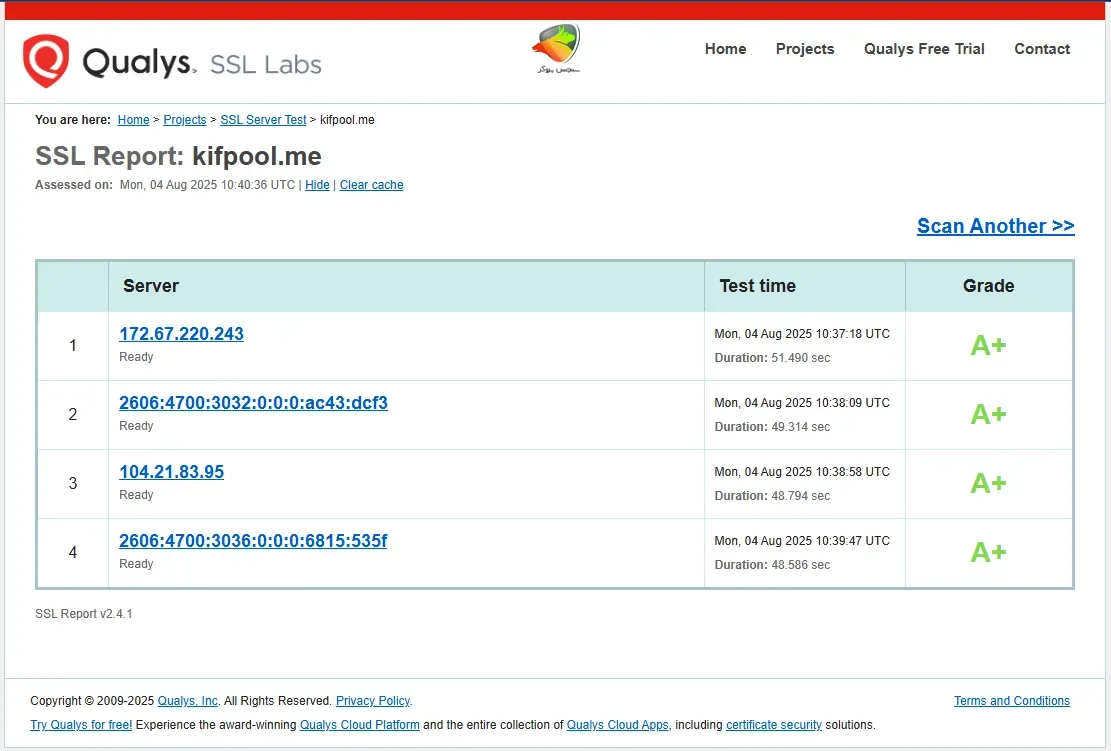Open the Contact navigation menu item
1111x751 pixels.
tap(1042, 49)
